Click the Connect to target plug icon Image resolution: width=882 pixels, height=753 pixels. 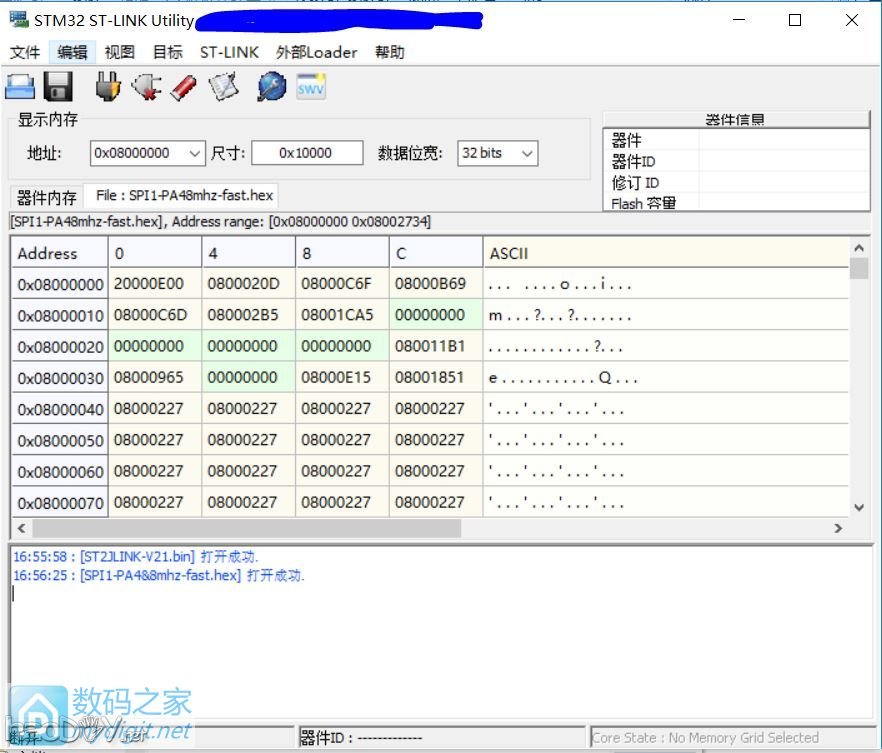(x=107, y=88)
